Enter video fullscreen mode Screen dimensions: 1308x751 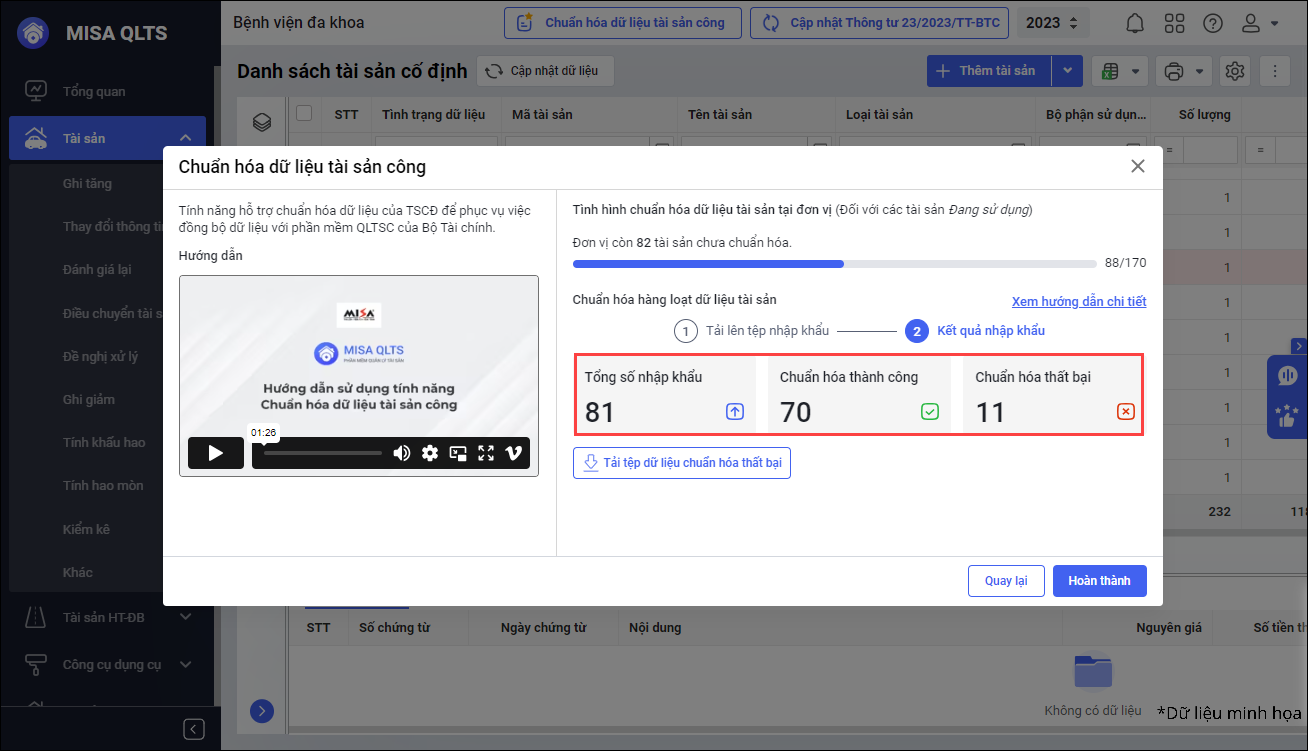tap(486, 453)
